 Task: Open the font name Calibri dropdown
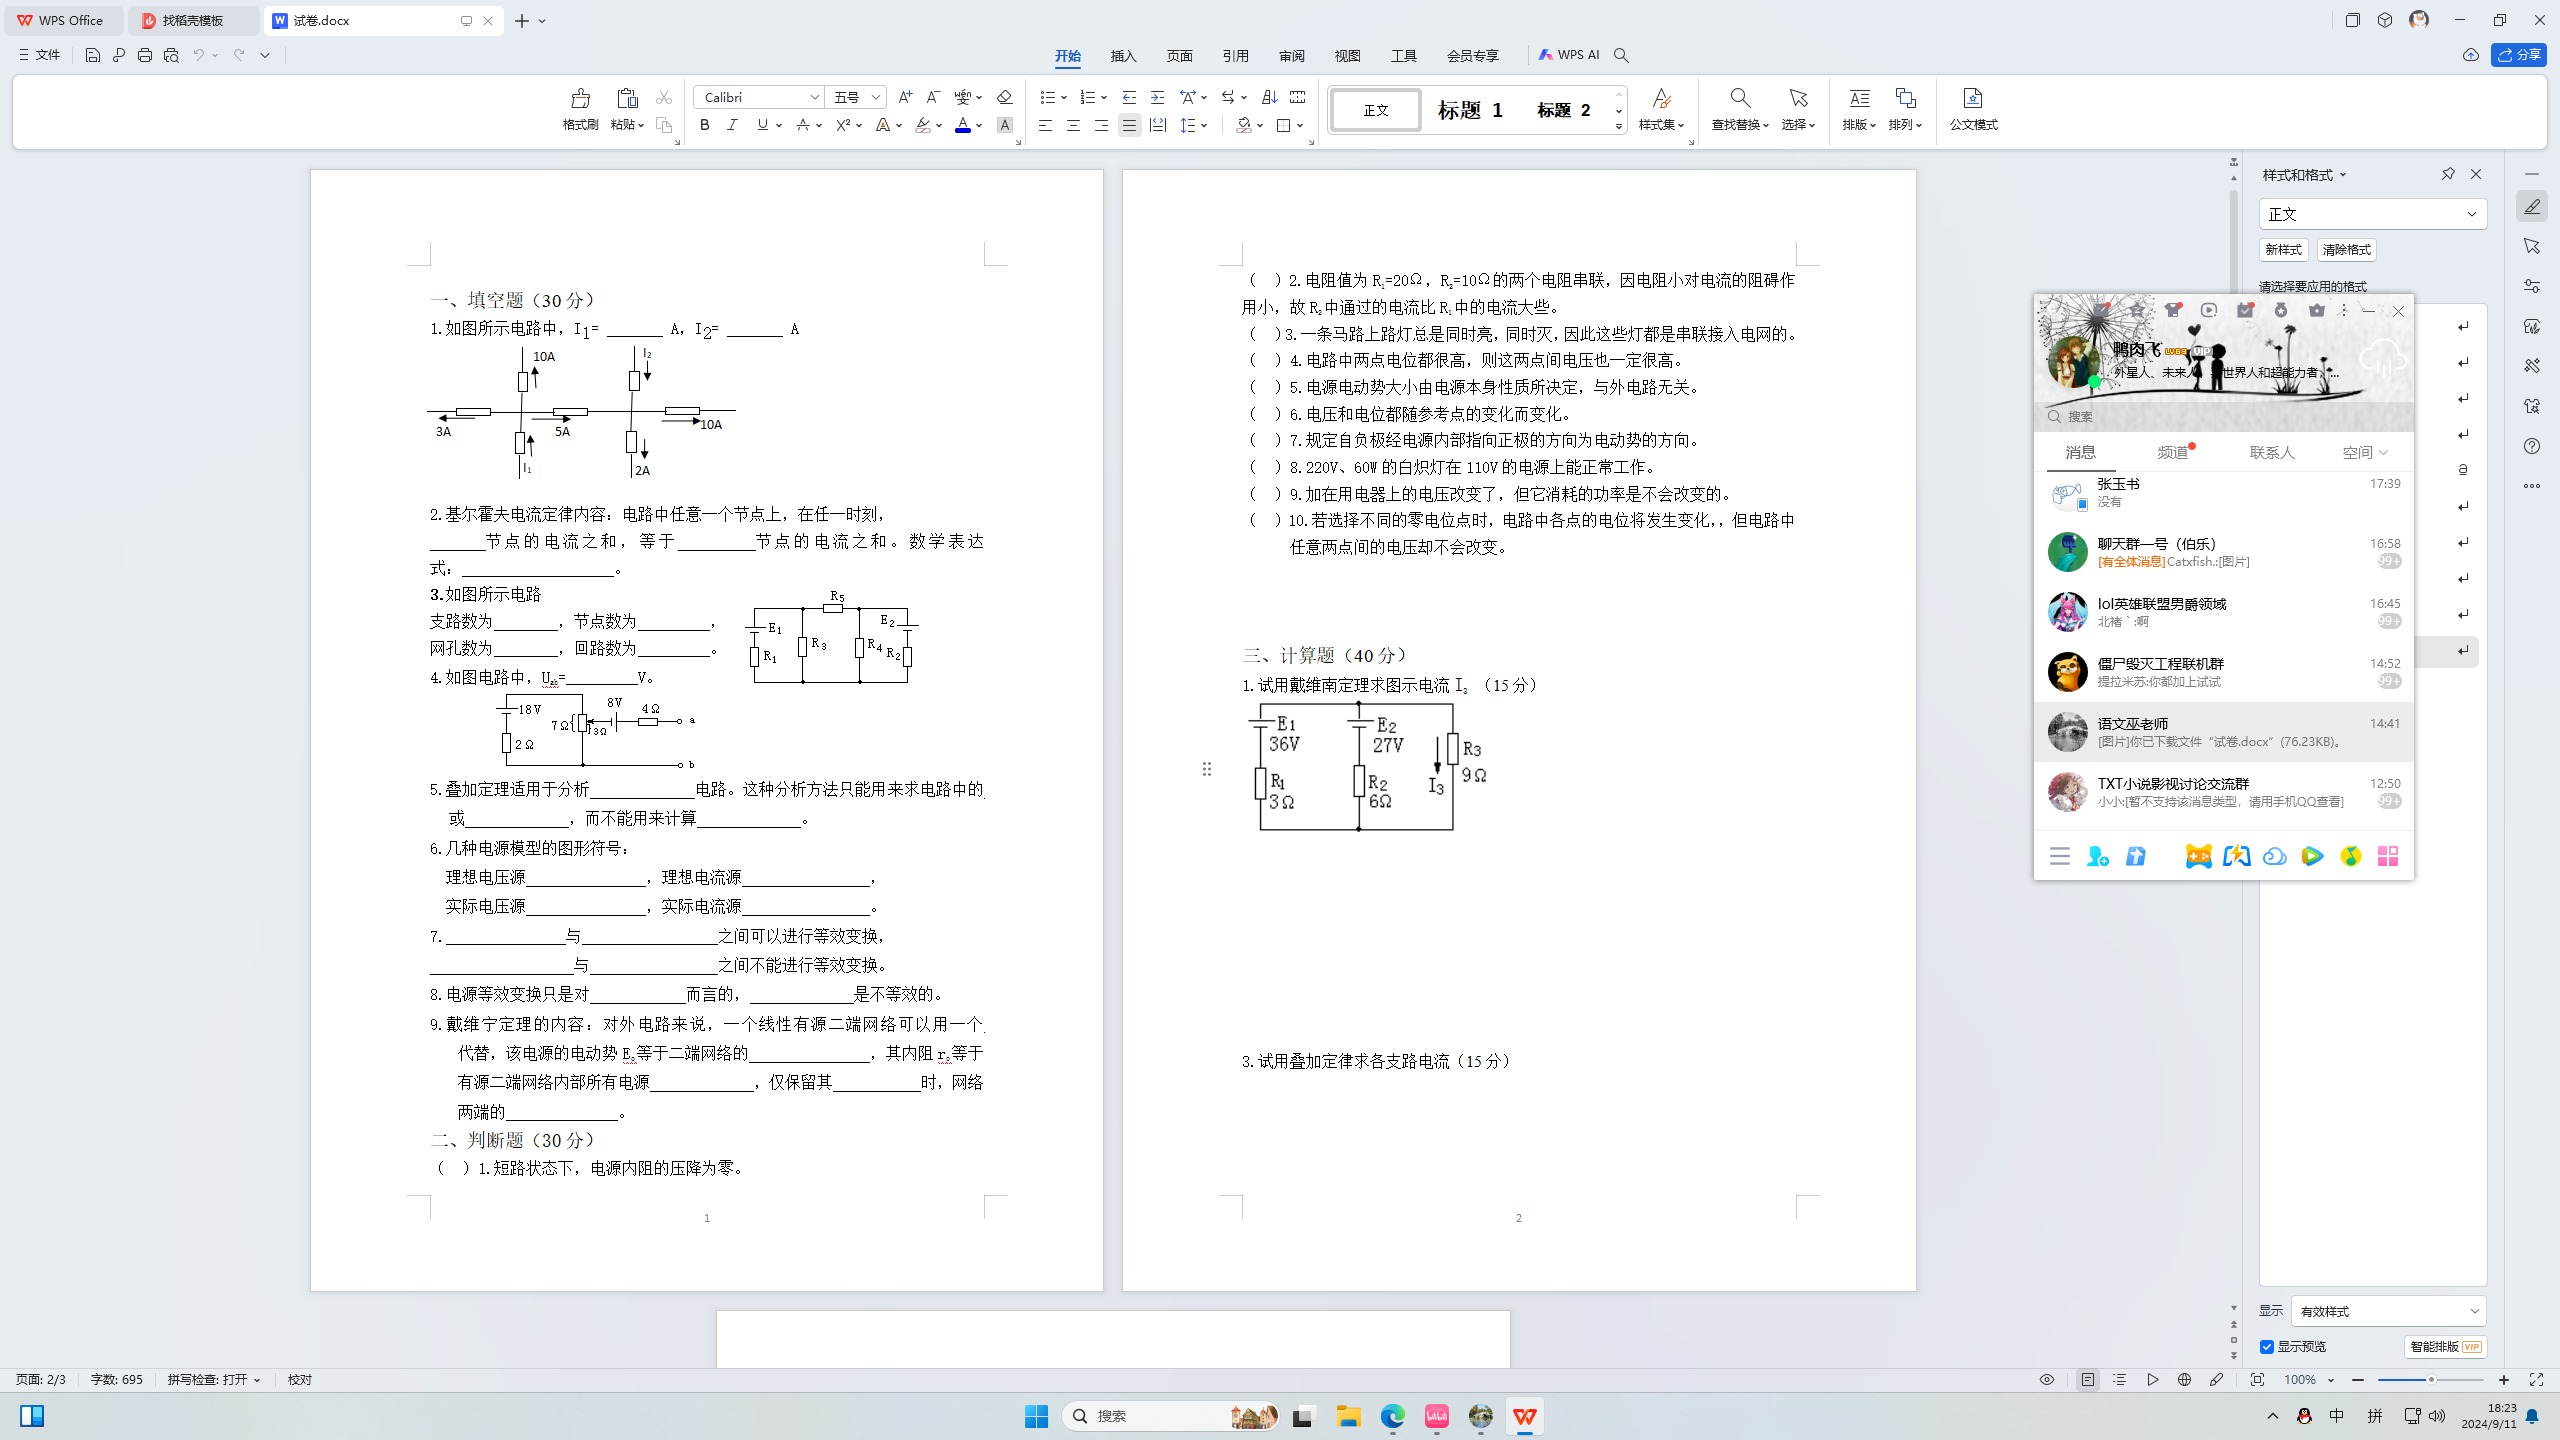coord(814,97)
